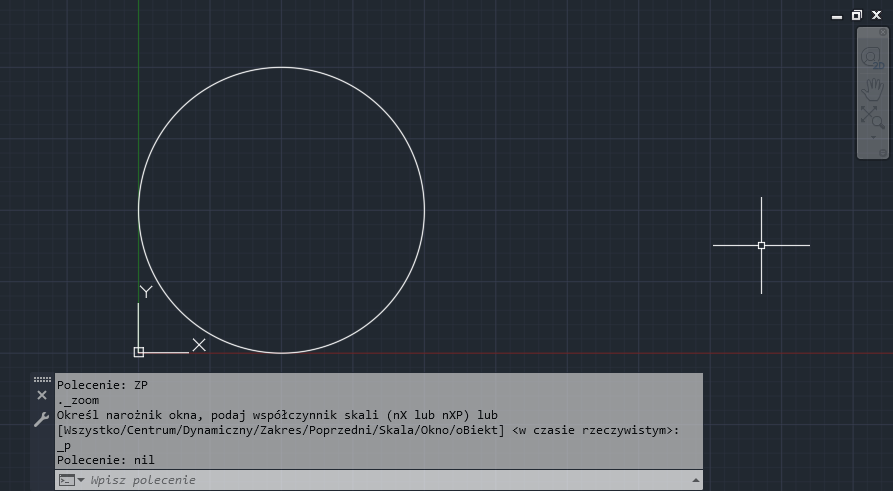The width and height of the screenshot is (893, 491).
Task: Click the '[Wszystko/Centrum/Dynamiczny...' options line
Action: point(368,430)
